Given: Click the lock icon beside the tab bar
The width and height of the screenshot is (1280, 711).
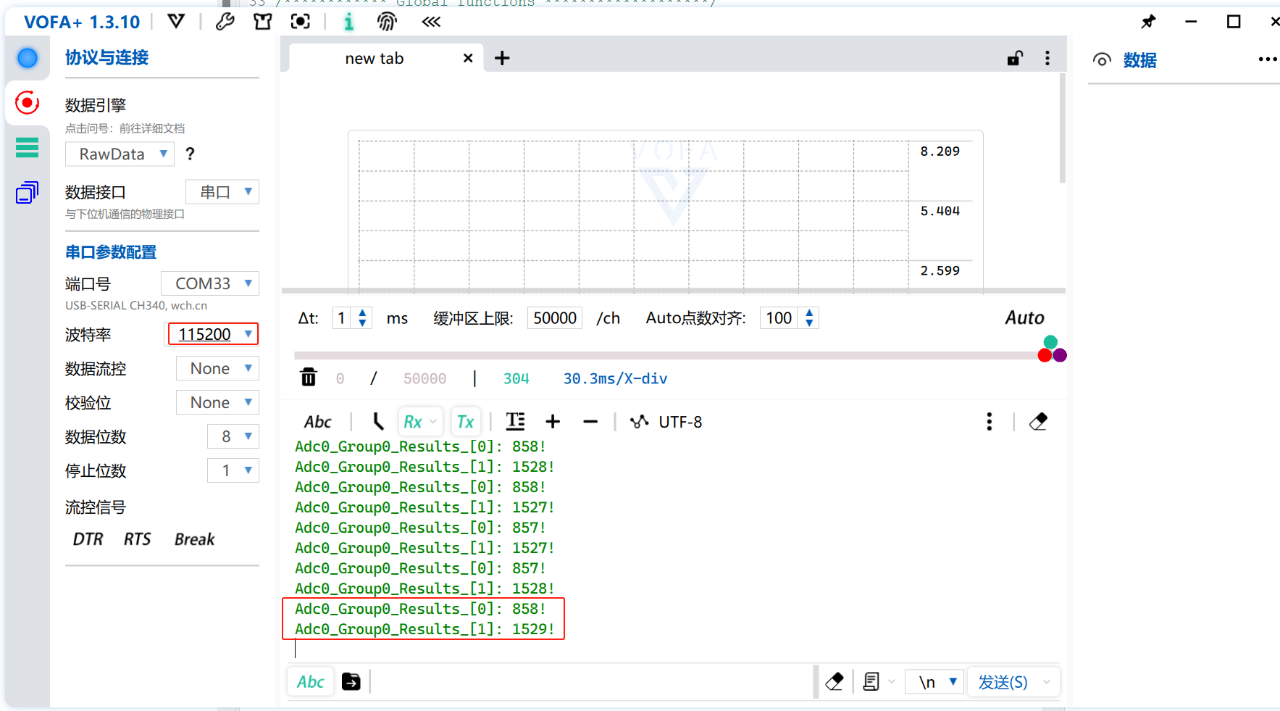Looking at the screenshot, I should click(x=1015, y=58).
